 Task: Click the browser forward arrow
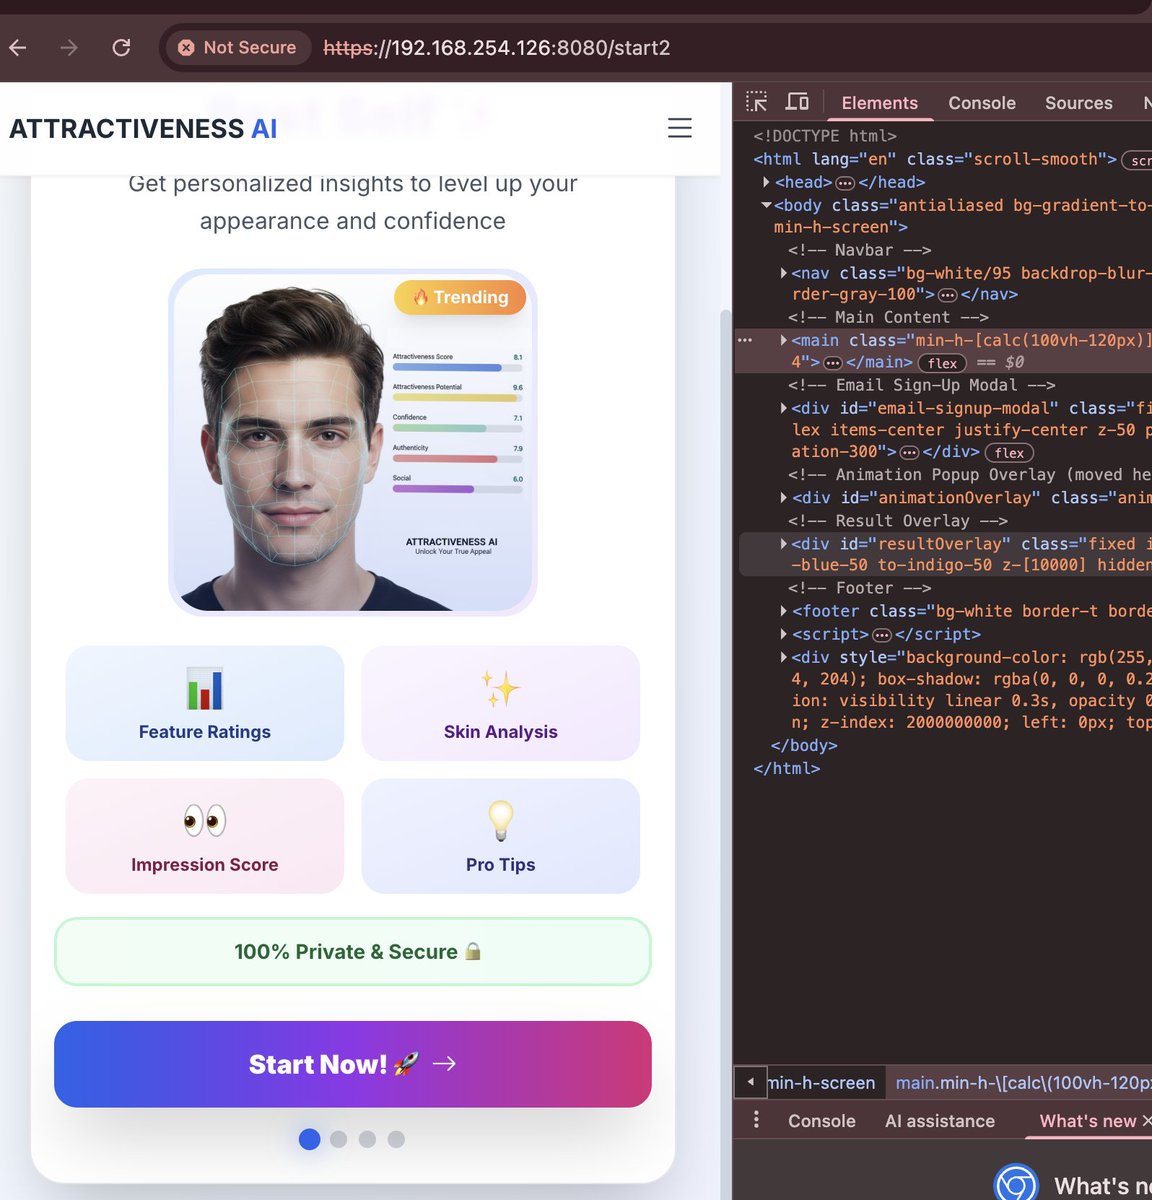click(x=69, y=47)
